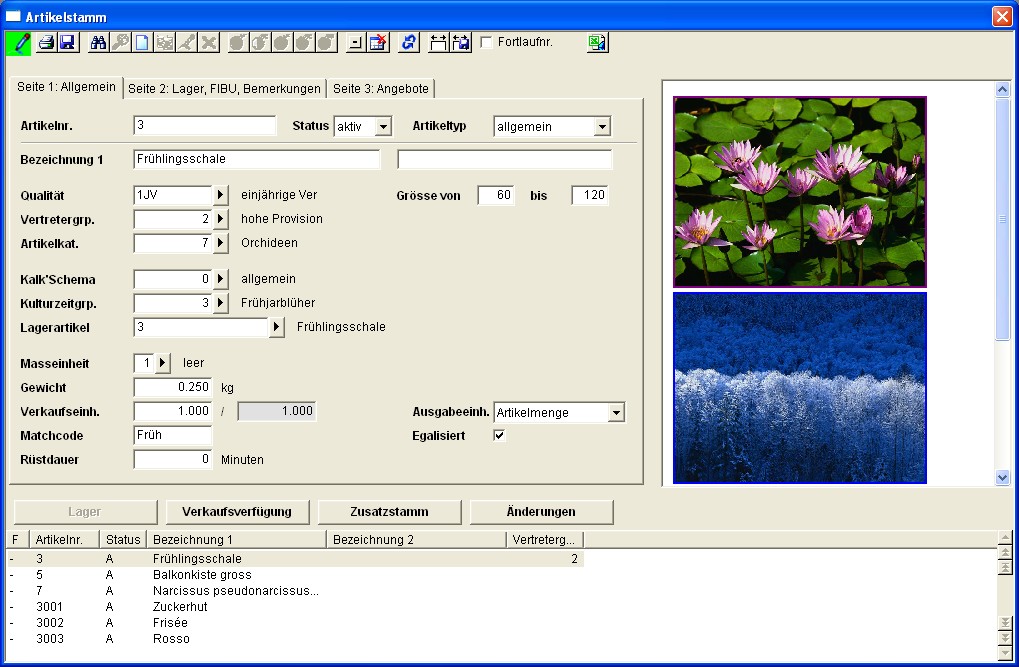Click the image panel scroll-up arrow
Screen dimensions: 1019x667
1002,90
